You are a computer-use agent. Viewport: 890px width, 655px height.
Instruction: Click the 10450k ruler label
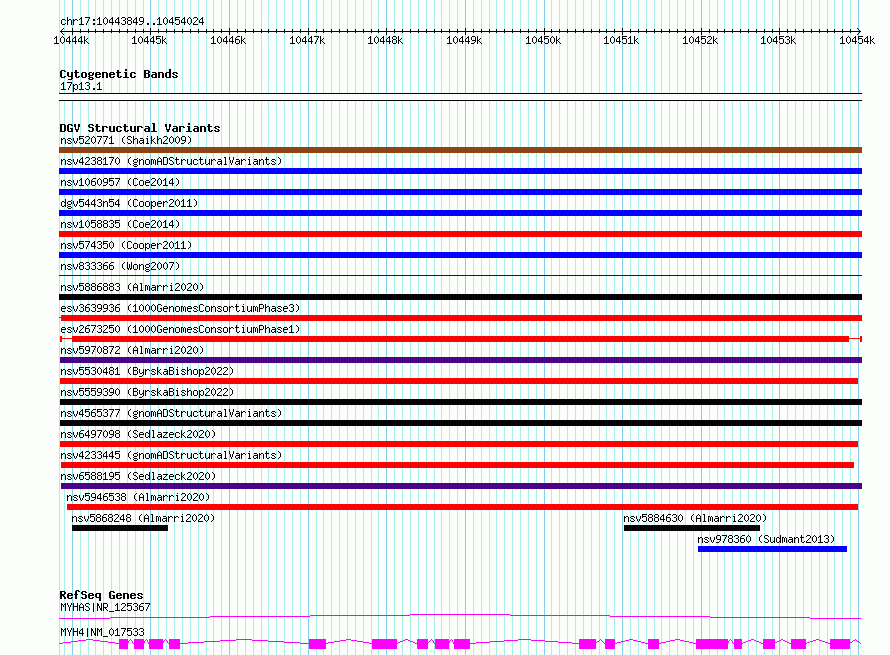point(543,40)
